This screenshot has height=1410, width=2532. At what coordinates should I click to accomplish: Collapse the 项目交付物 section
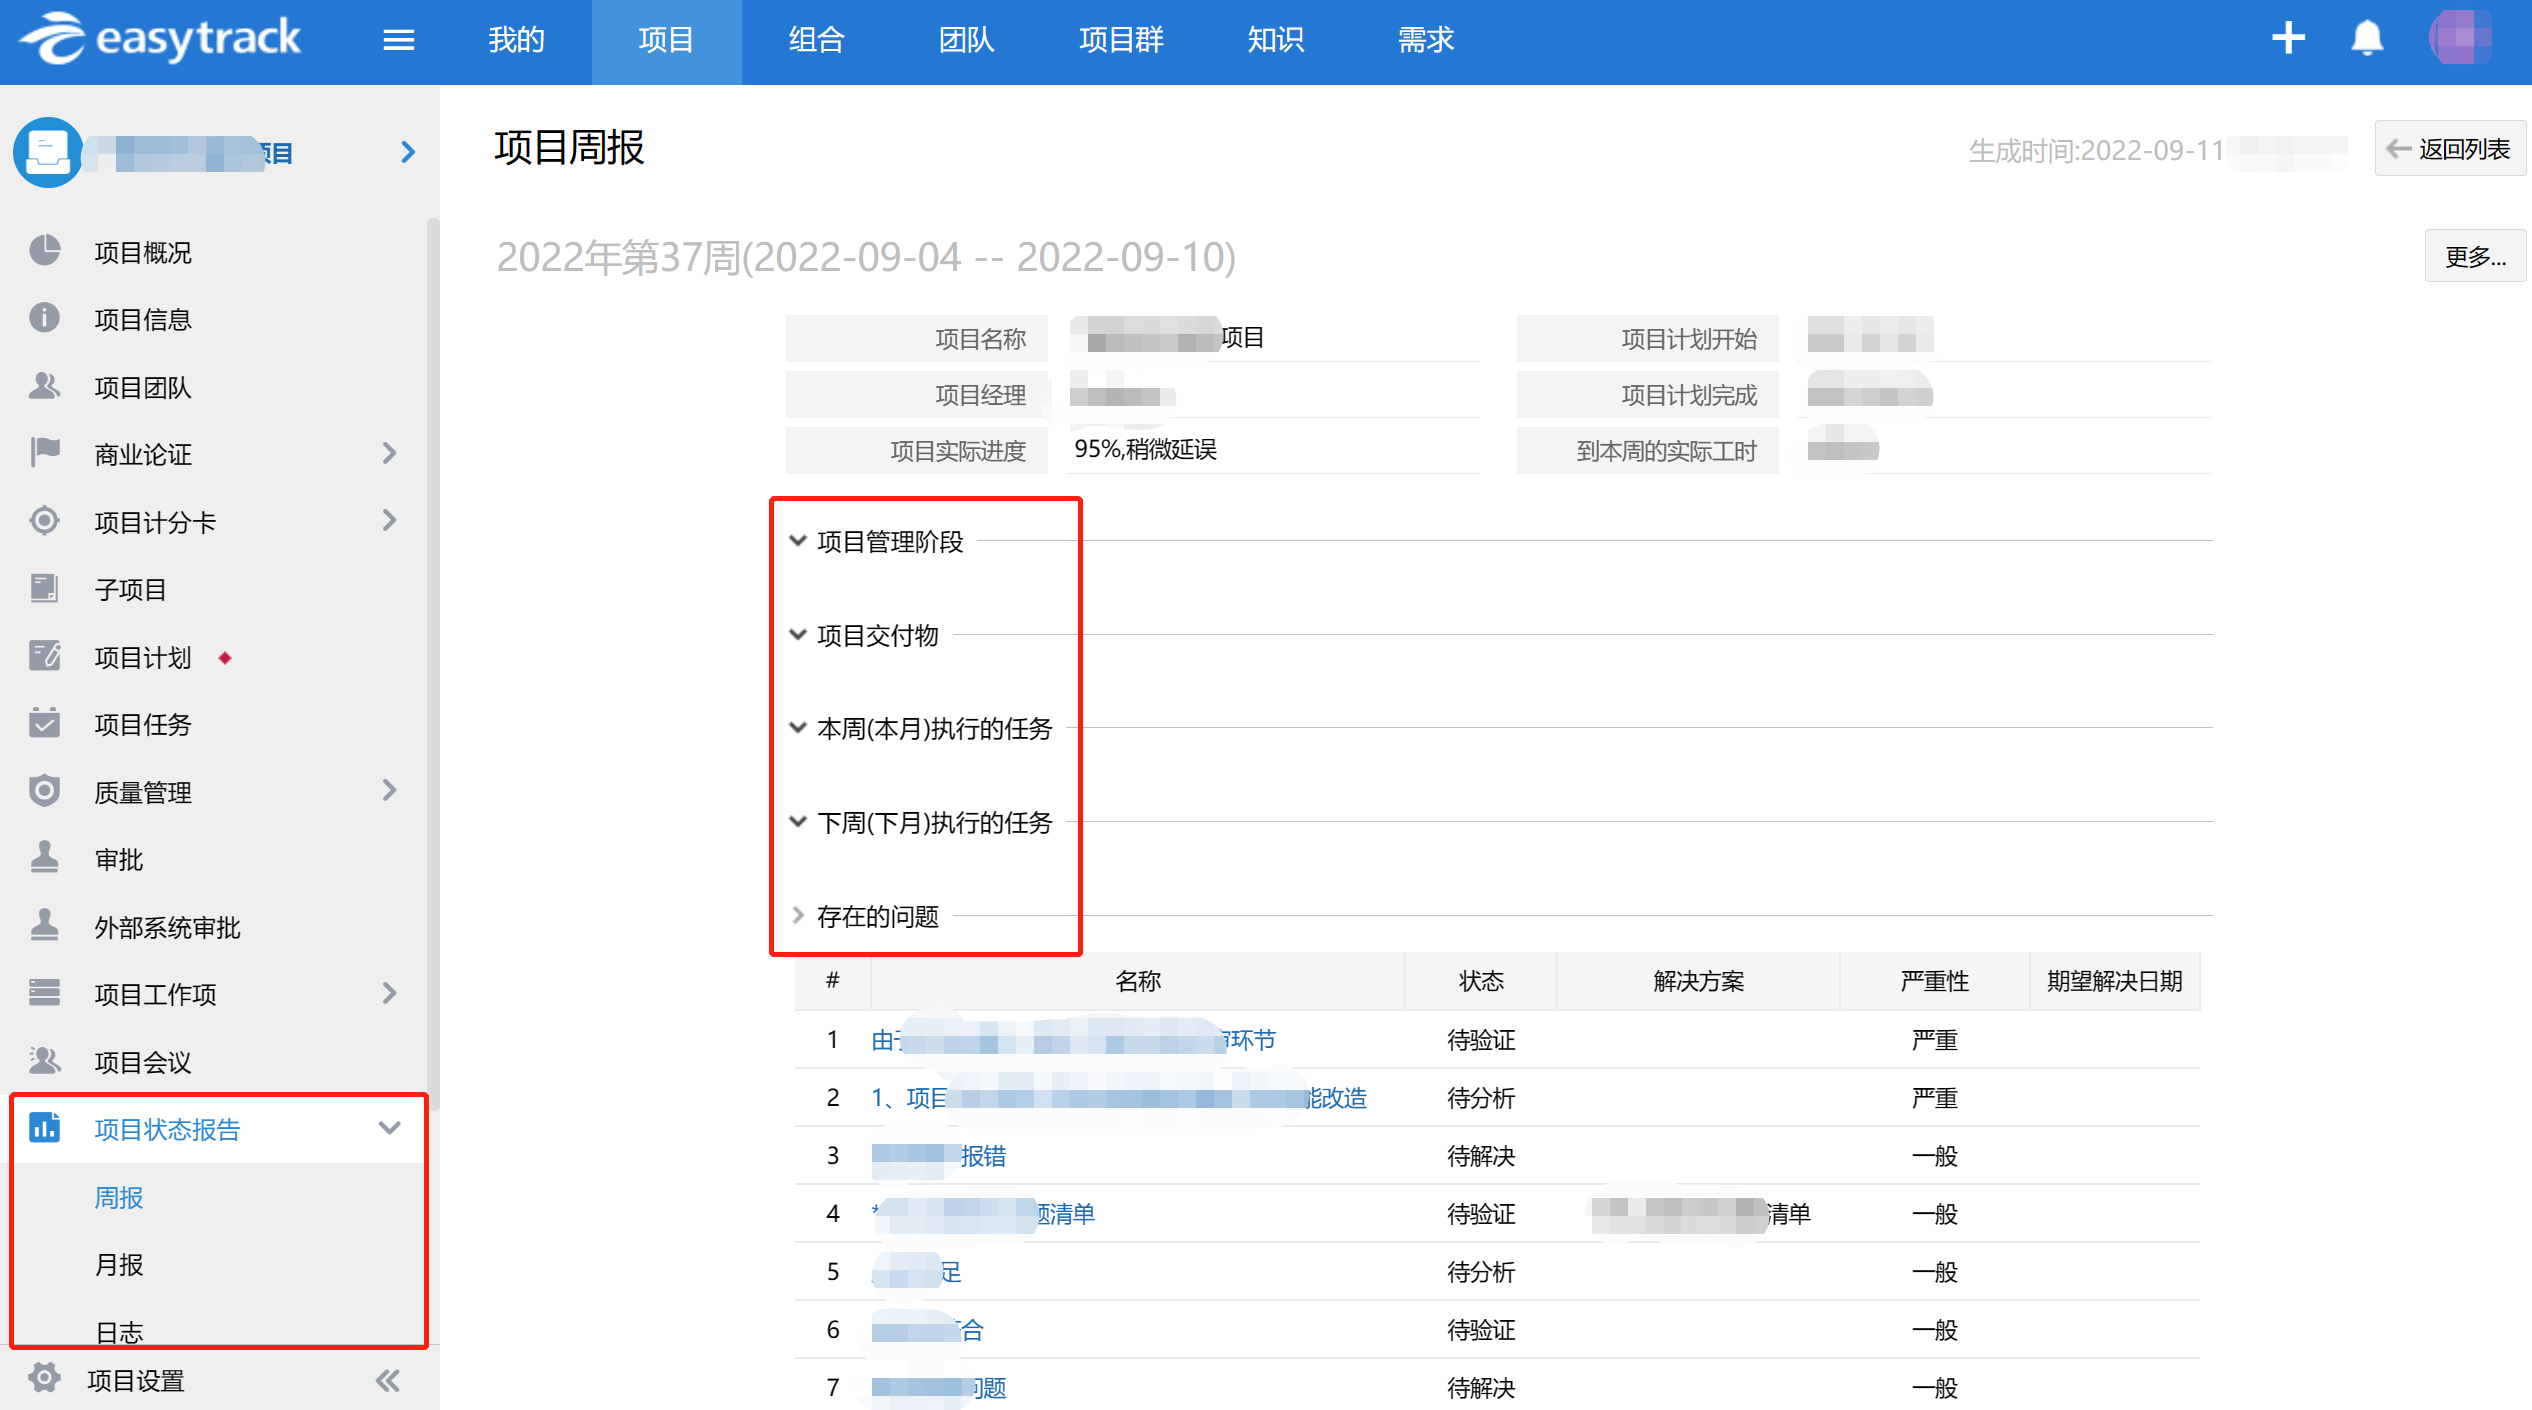(798, 635)
